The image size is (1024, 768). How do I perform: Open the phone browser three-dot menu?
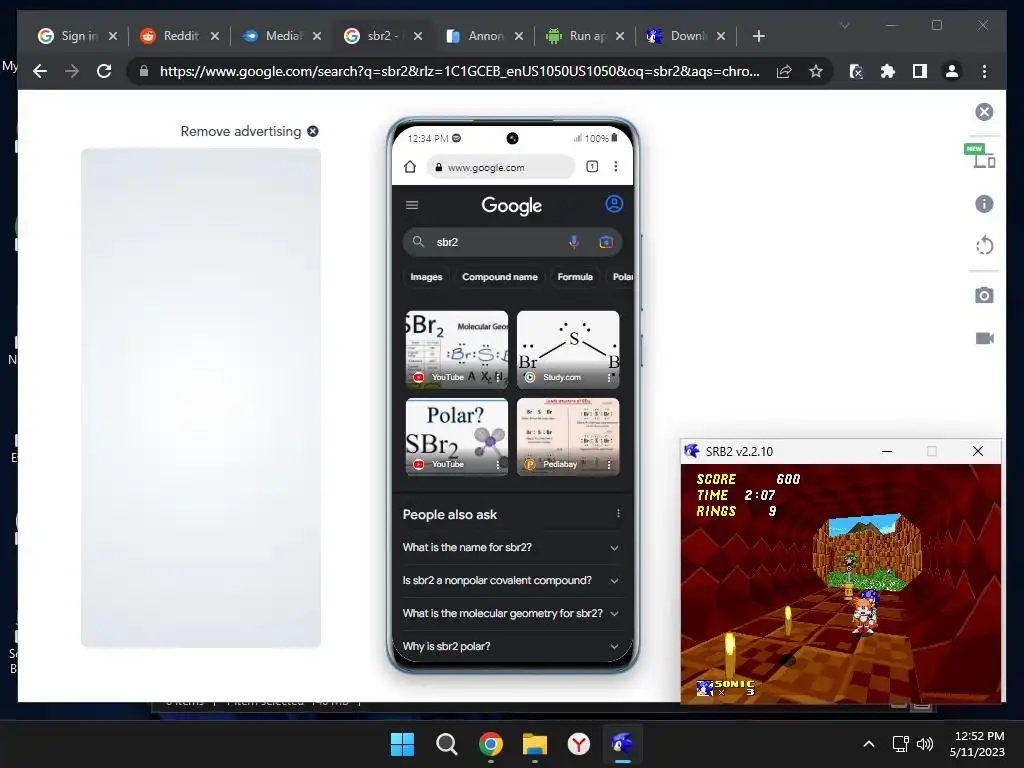[615, 167]
